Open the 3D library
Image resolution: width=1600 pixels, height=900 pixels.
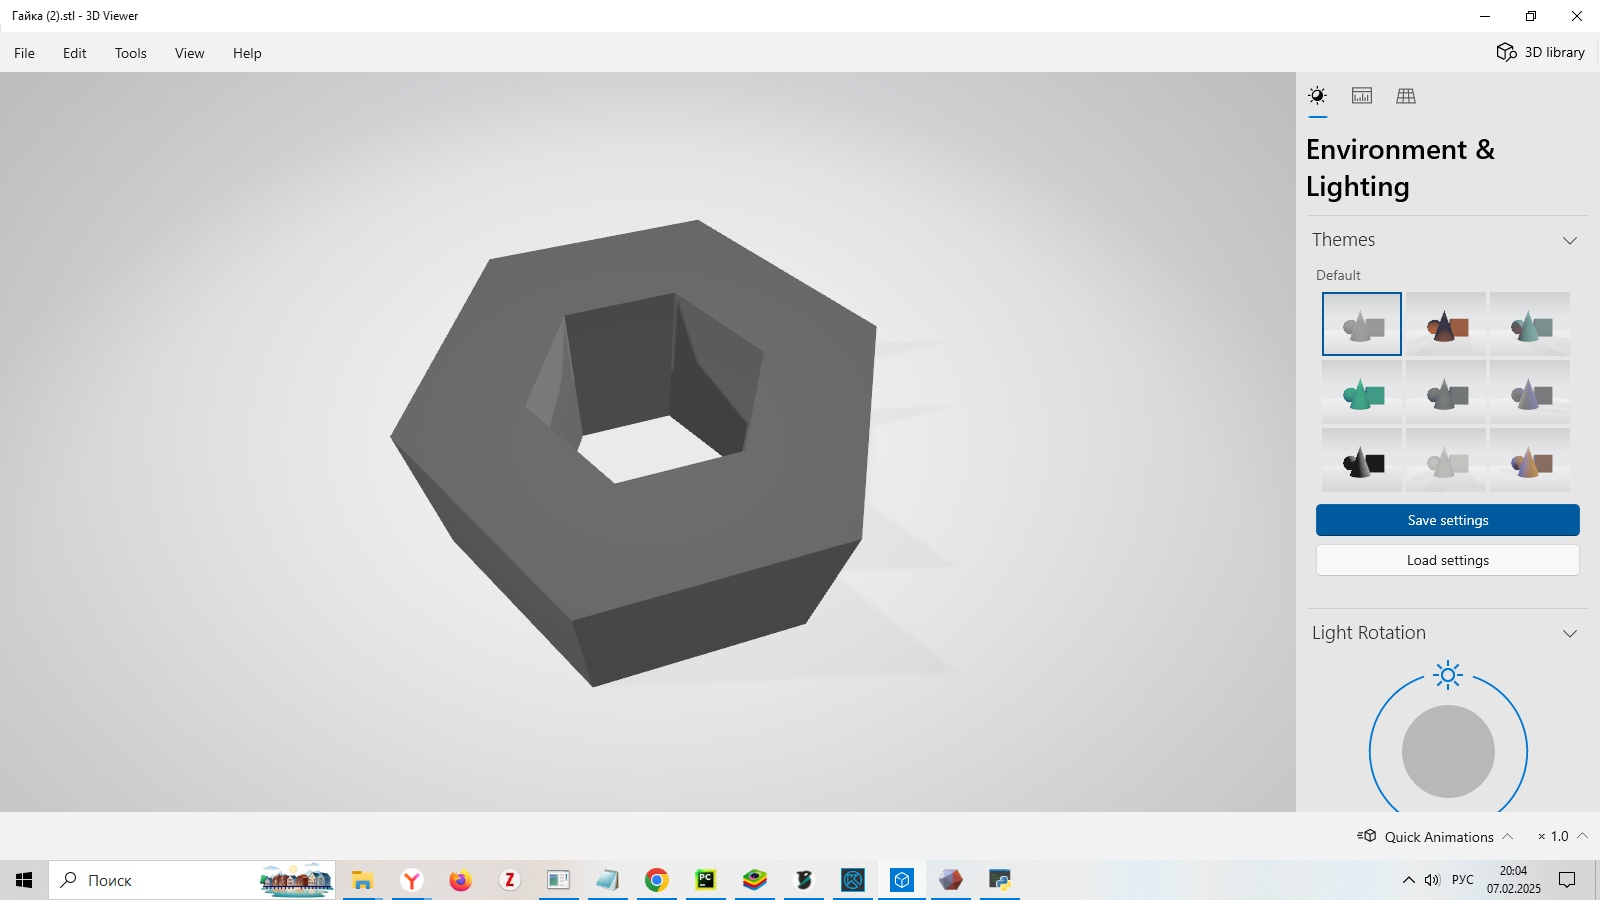click(1541, 52)
